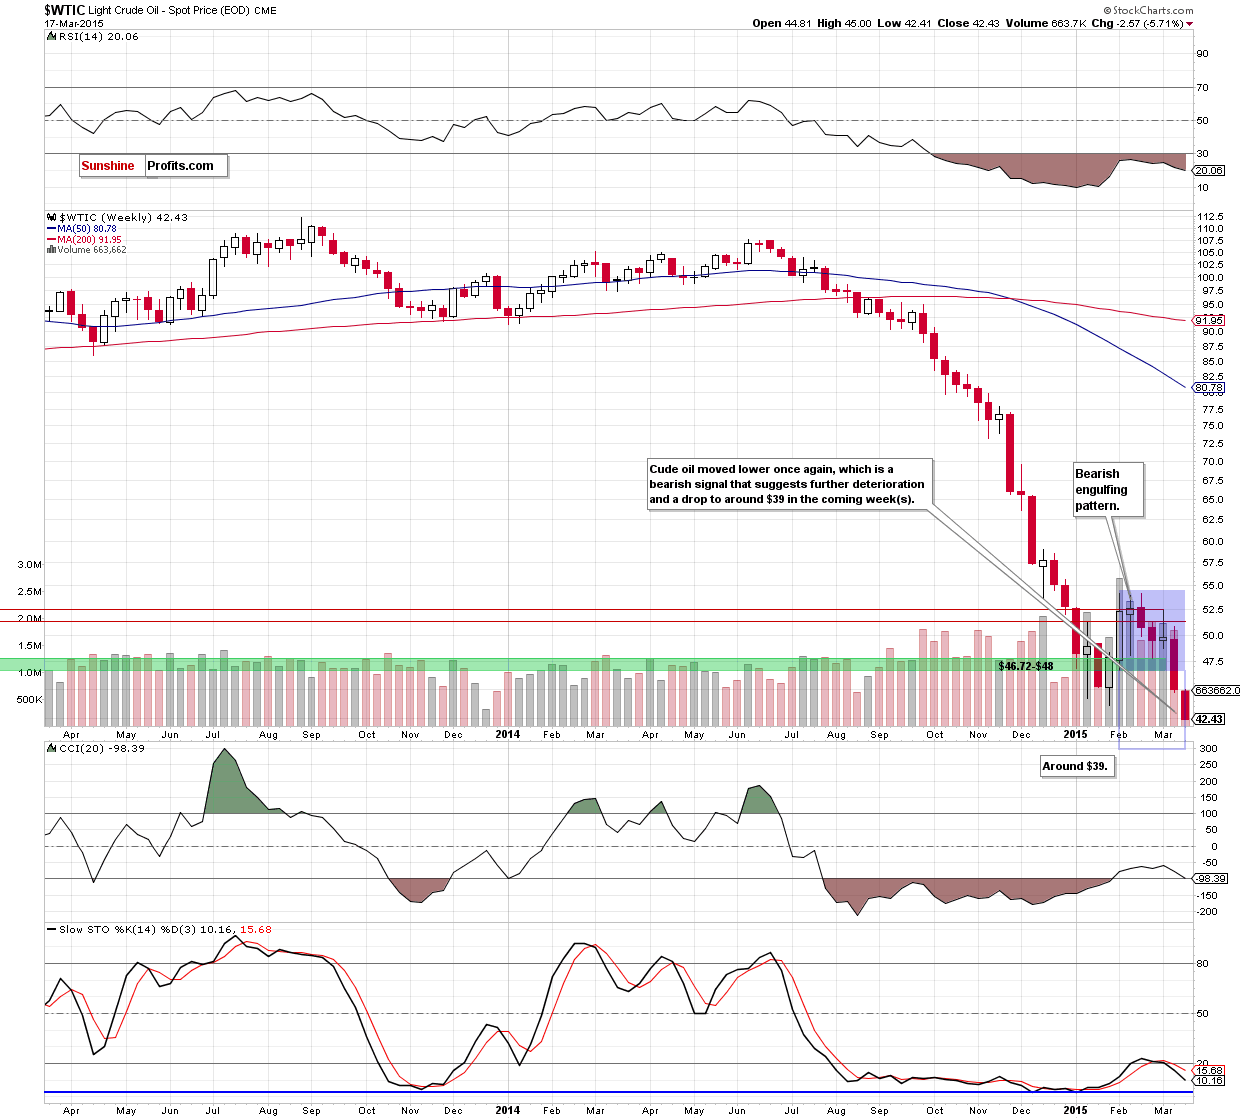Open the StockCharts.com copyright label

click(x=1147, y=10)
